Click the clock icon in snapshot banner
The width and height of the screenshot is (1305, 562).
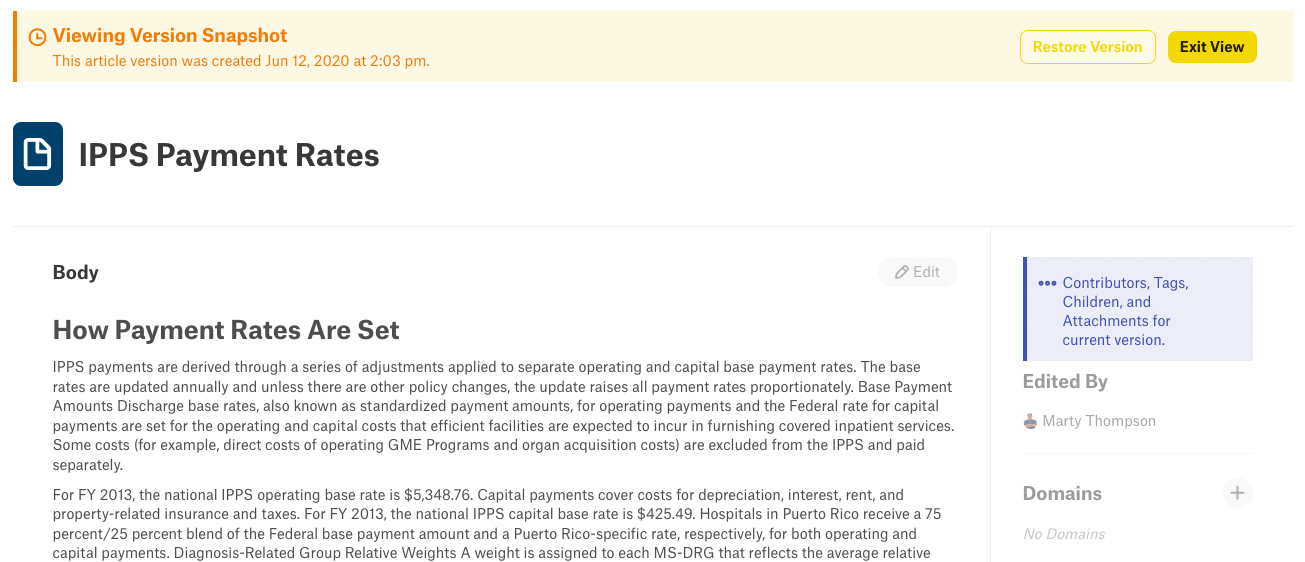pyautogui.click(x=37, y=37)
